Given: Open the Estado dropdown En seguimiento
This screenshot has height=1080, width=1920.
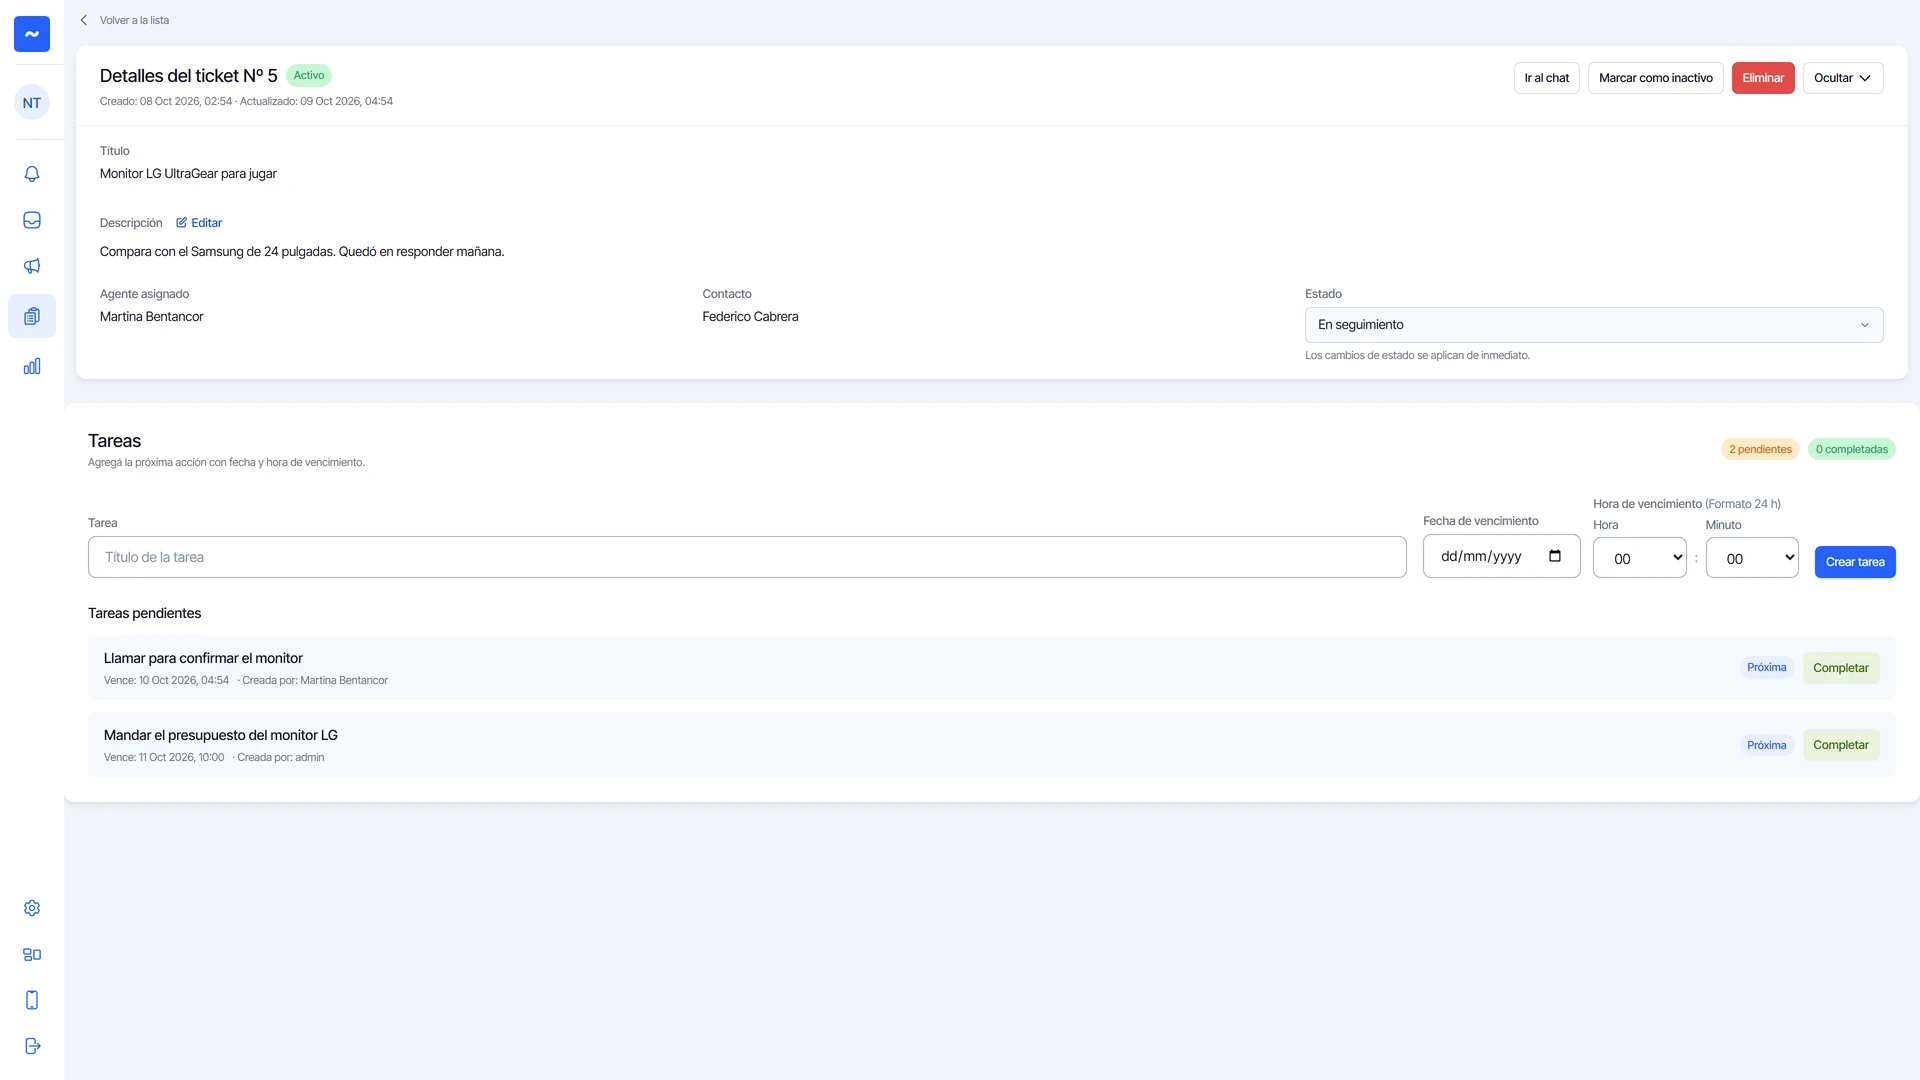Looking at the screenshot, I should pyautogui.click(x=1594, y=325).
